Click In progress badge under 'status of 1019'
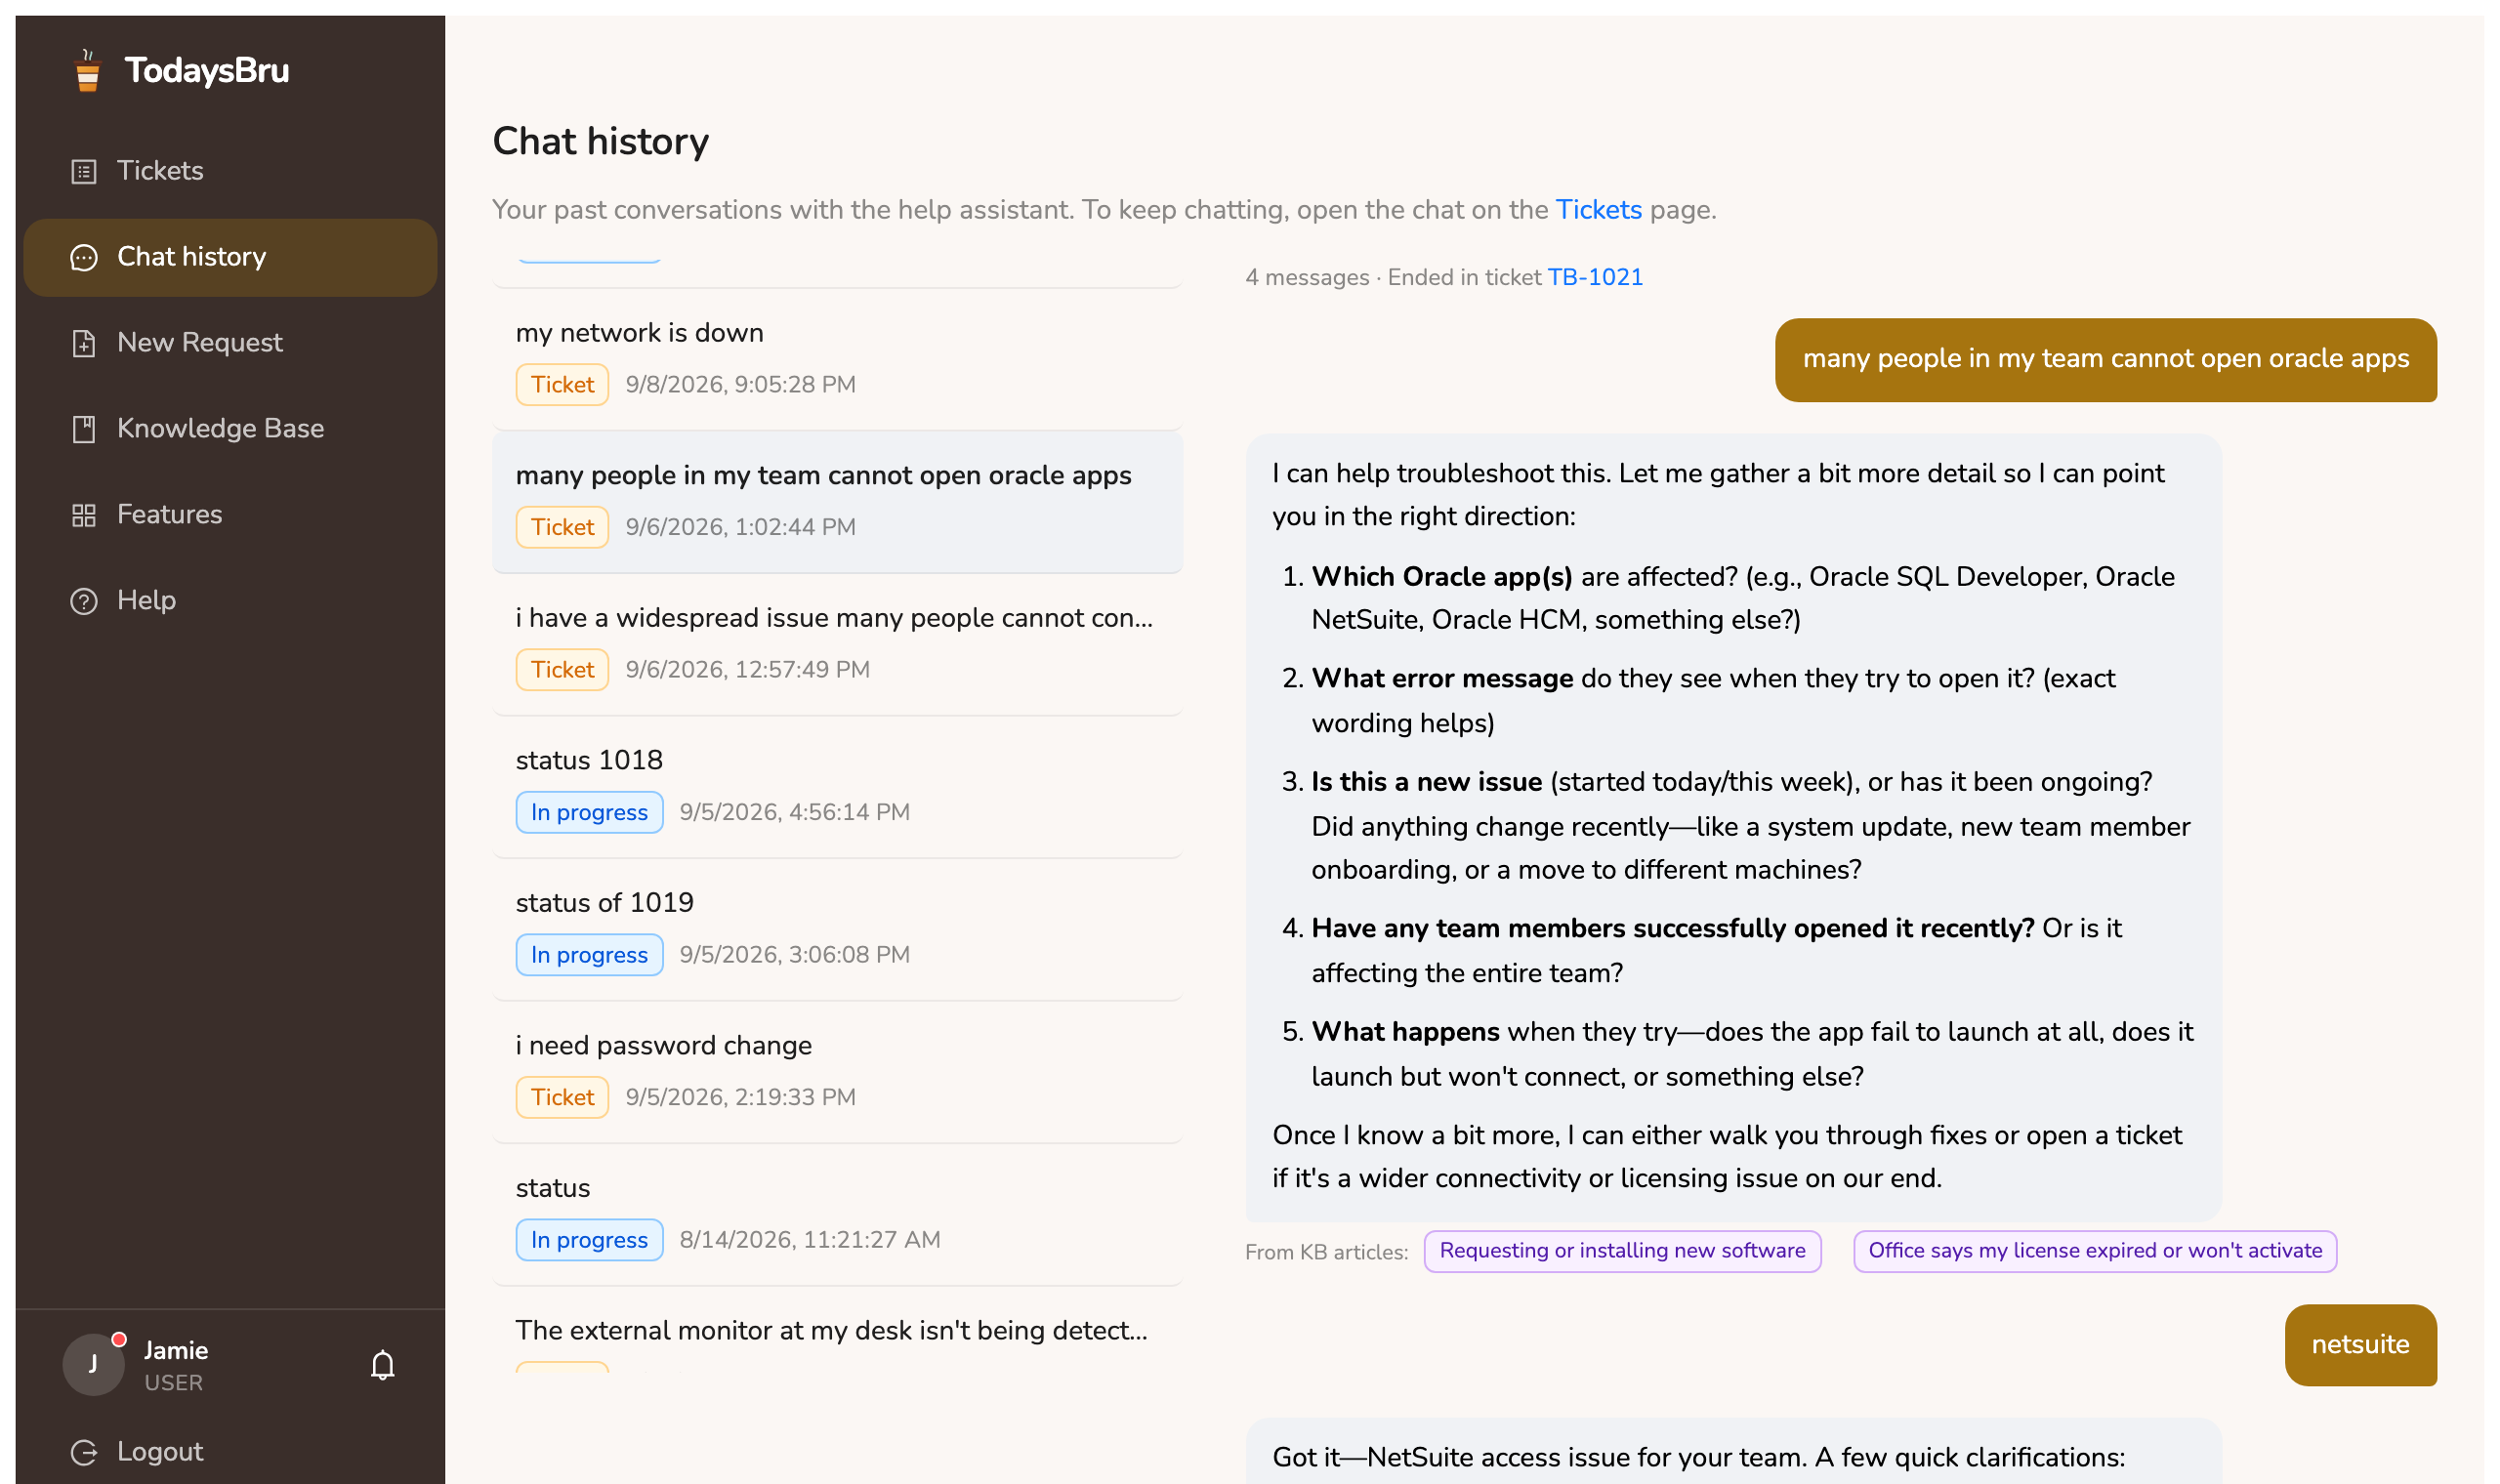 pyautogui.click(x=589, y=955)
